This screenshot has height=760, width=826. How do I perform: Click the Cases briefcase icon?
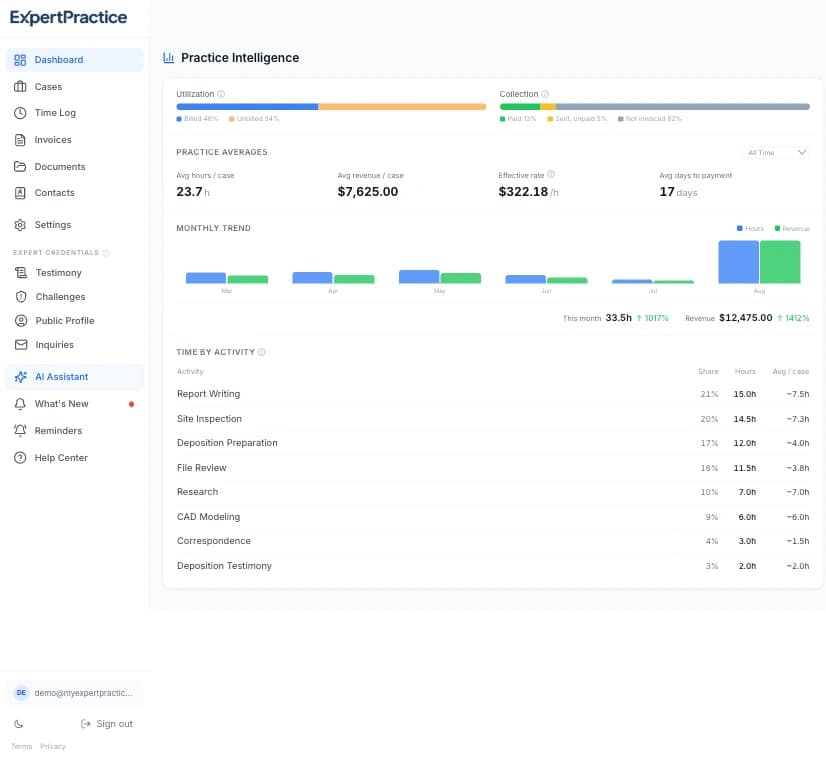point(20,86)
